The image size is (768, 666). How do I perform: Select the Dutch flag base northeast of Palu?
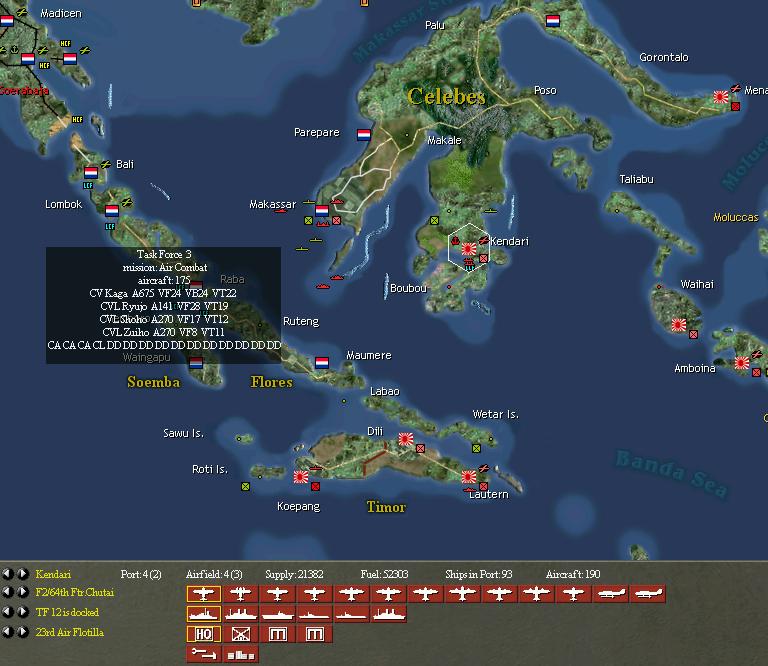(x=553, y=21)
